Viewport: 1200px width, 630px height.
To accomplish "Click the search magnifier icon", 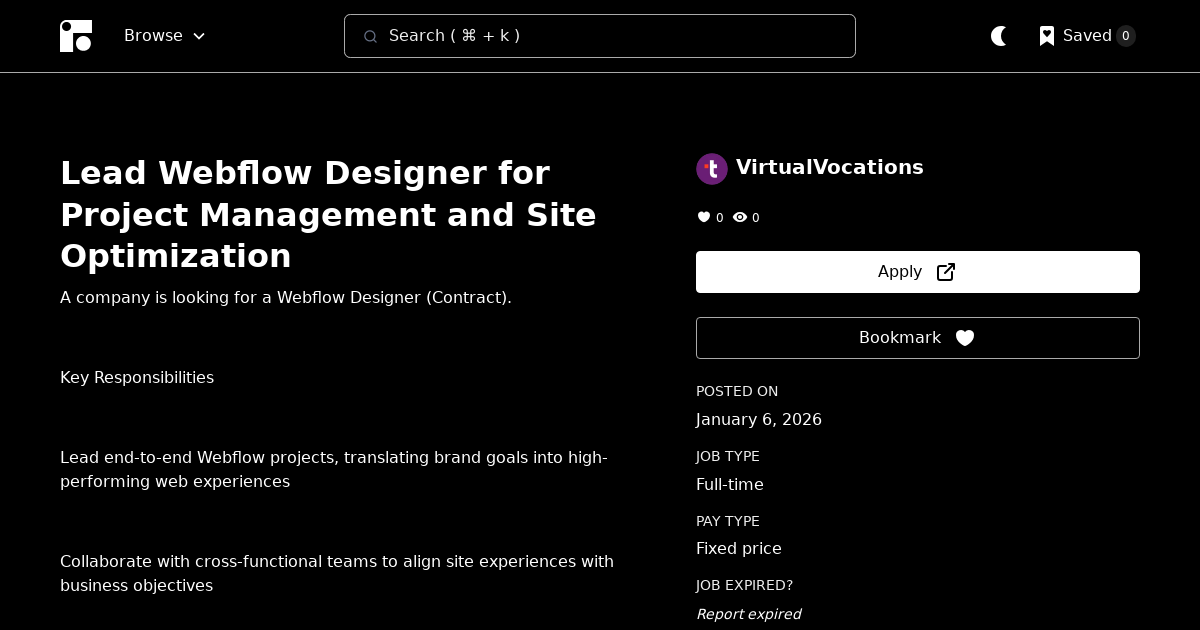I will (x=371, y=36).
